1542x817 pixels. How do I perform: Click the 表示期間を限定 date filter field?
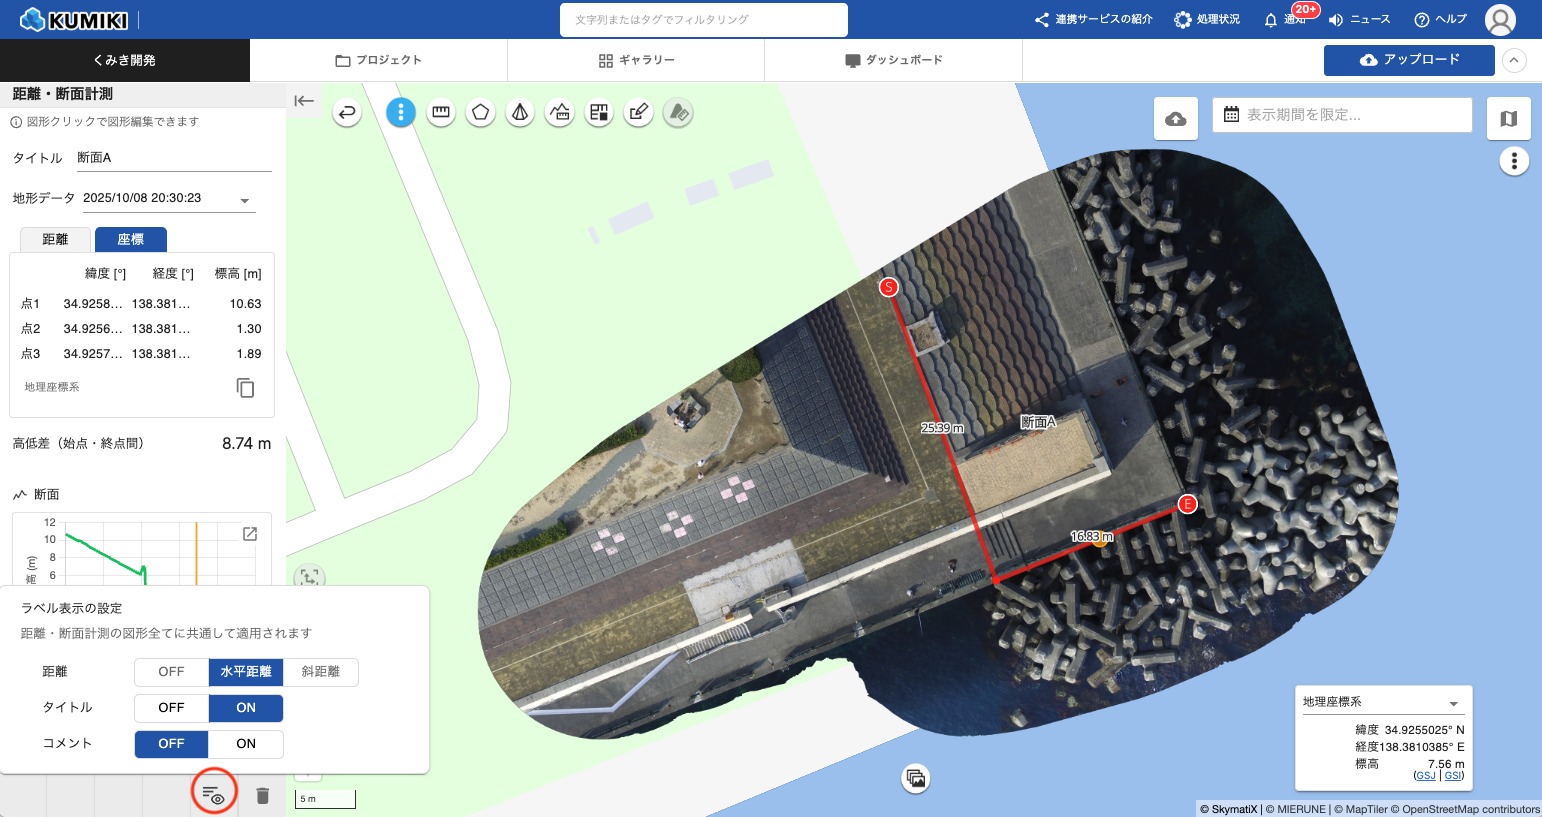click(1343, 115)
